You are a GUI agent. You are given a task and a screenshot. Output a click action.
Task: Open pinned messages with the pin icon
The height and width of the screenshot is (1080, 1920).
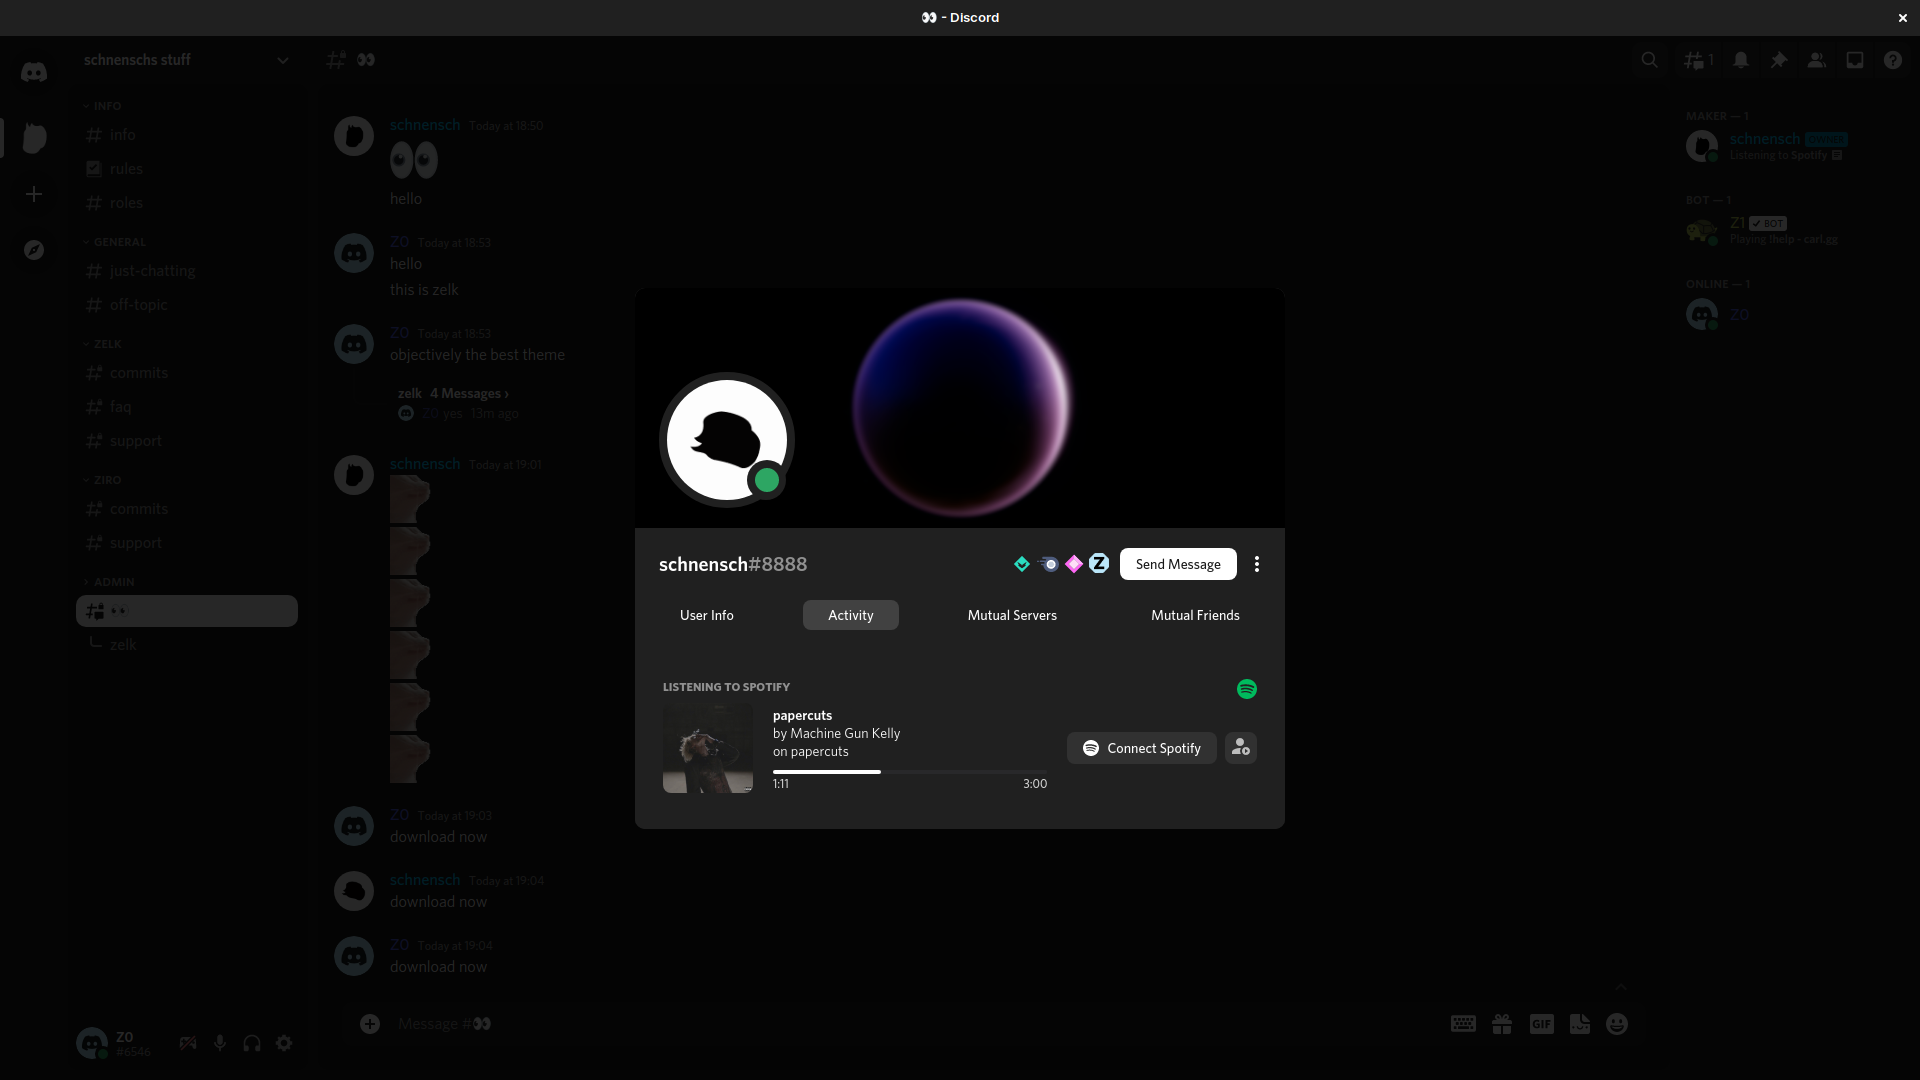tap(1779, 60)
